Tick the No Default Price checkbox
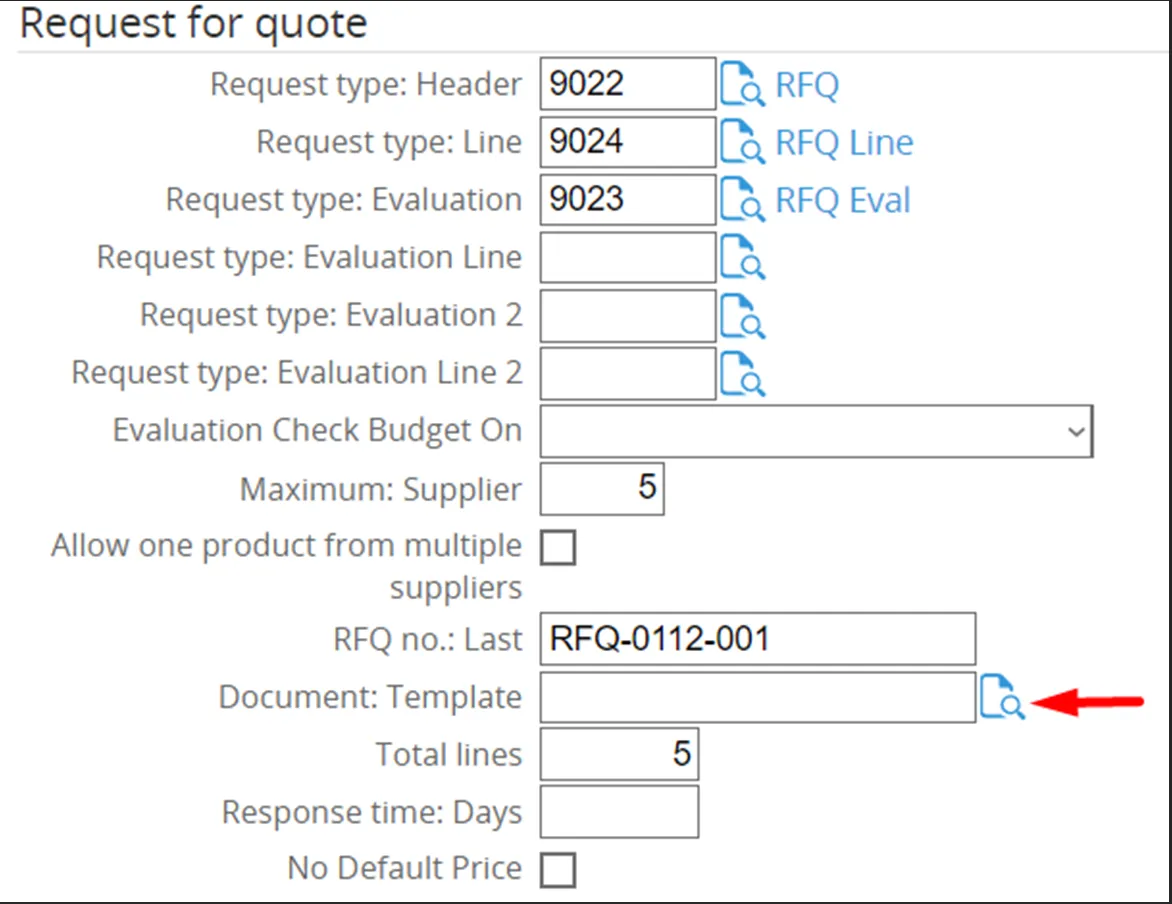This screenshot has width=1172, height=904. pyautogui.click(x=558, y=869)
